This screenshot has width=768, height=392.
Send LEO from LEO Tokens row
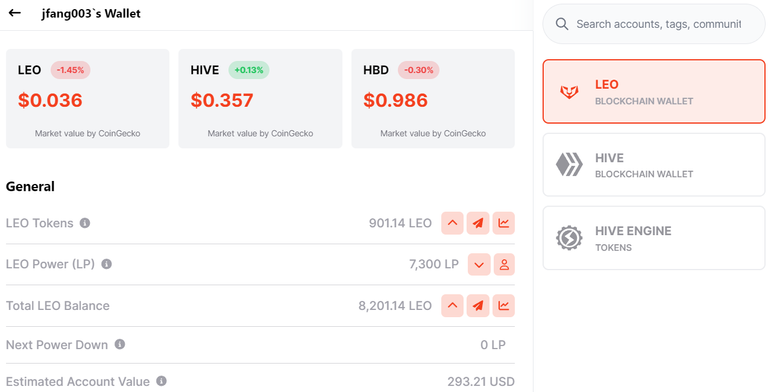478,223
